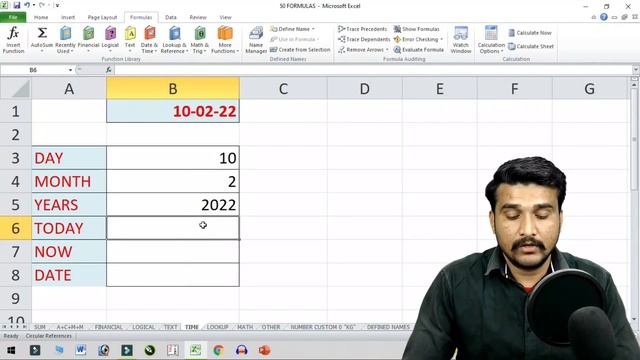Click the Excel taskbar icon
Image resolution: width=640 pixels, height=360 pixels.
pos(196,350)
